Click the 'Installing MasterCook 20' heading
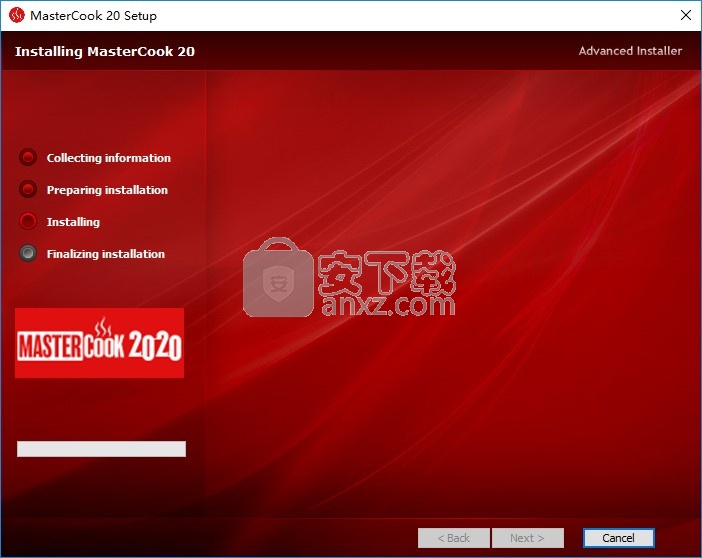702x558 pixels. [x=105, y=52]
